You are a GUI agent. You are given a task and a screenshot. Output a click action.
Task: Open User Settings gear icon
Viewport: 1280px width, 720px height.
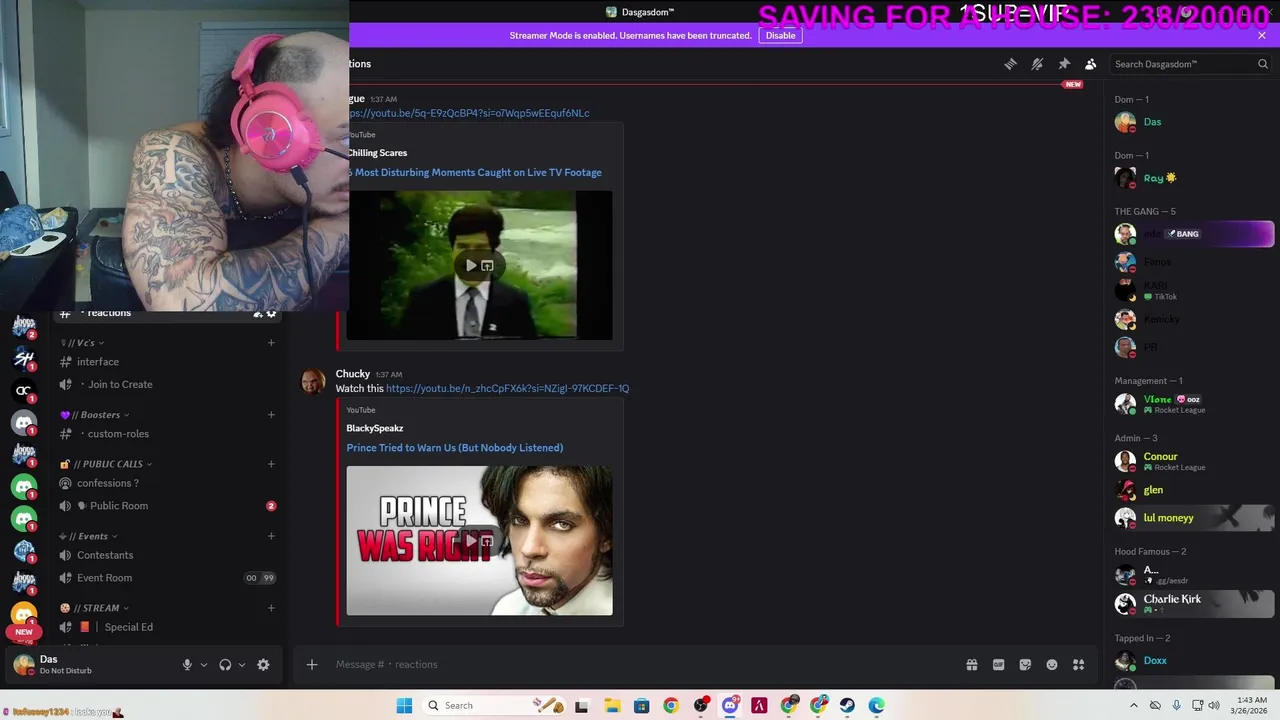pyautogui.click(x=263, y=665)
